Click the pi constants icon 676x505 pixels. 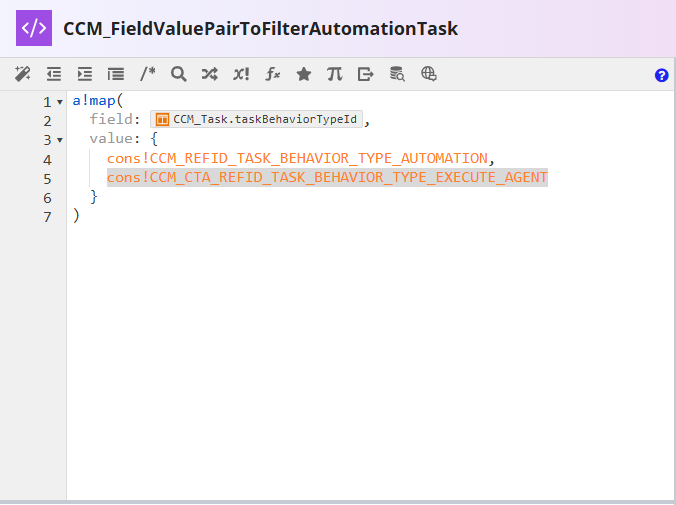[x=335, y=74]
